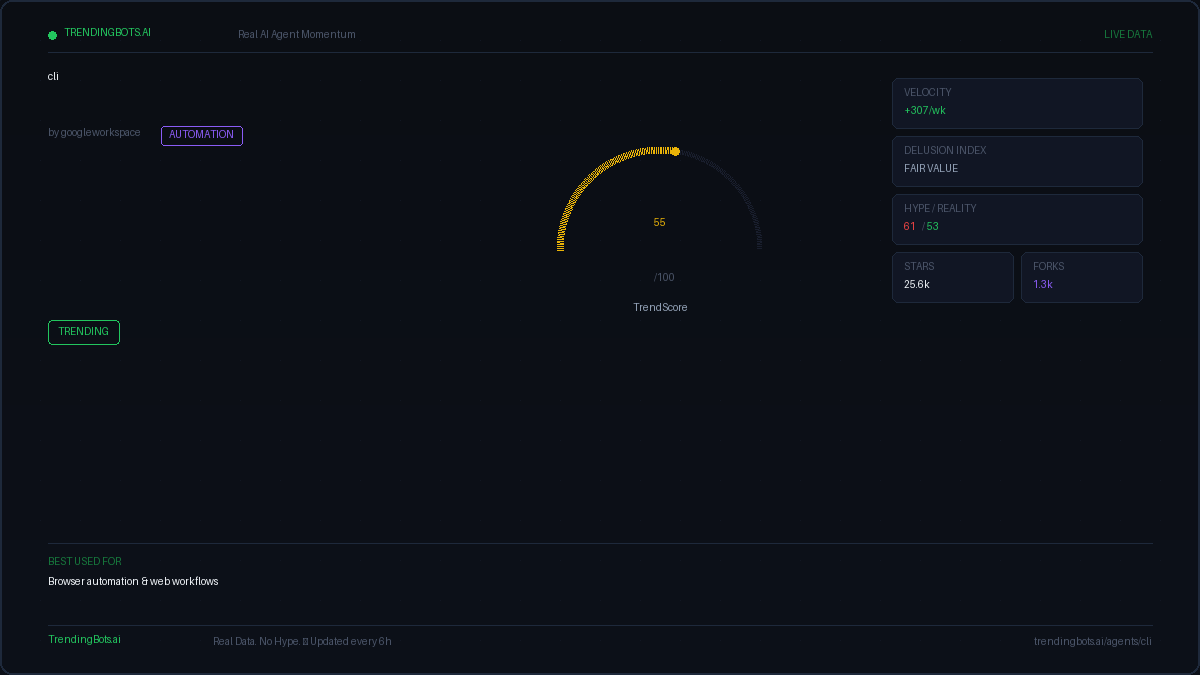Open the 'by googleworkspace' author text

click(94, 133)
